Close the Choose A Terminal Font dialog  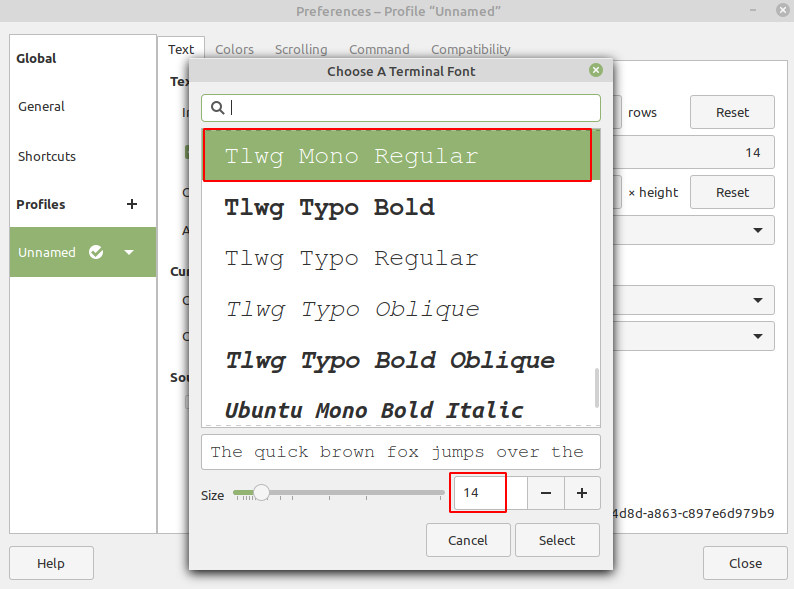596,70
